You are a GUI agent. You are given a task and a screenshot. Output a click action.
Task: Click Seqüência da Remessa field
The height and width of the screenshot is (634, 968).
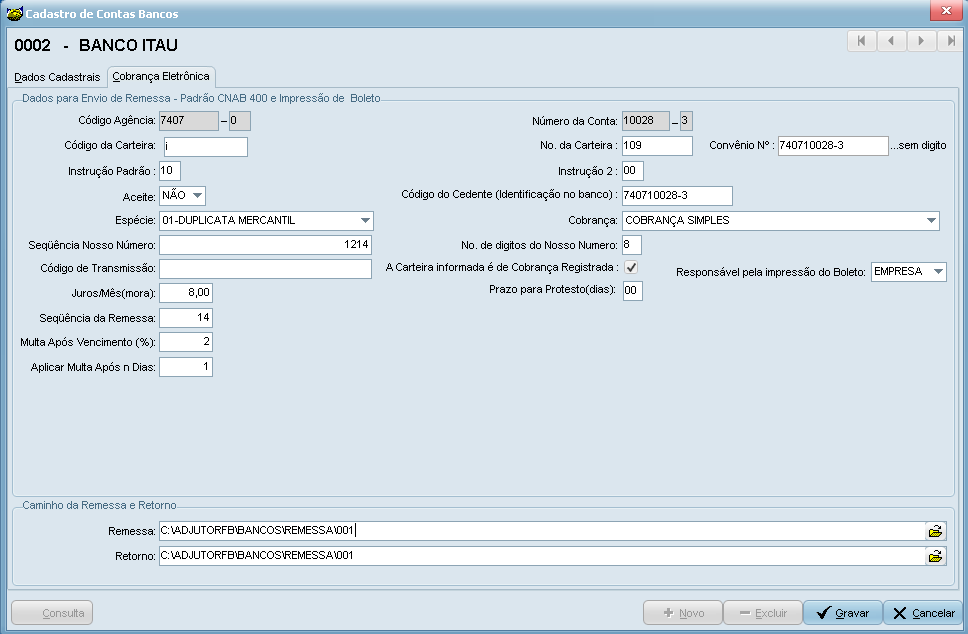pos(186,318)
